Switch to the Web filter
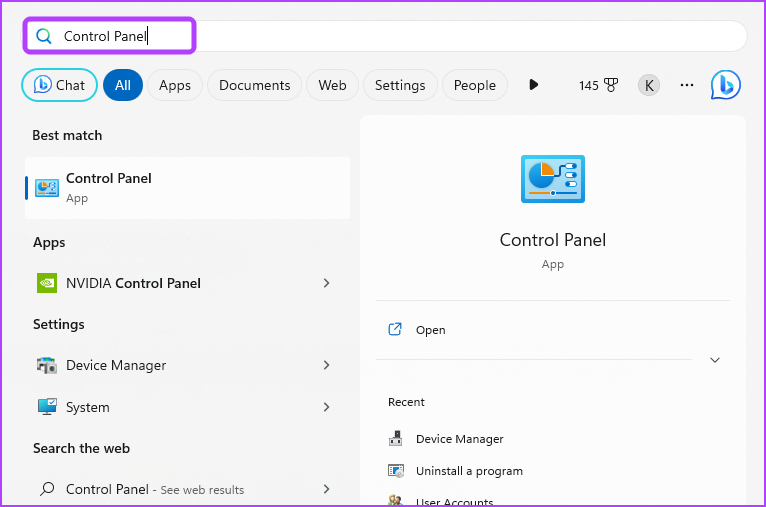The image size is (766, 507). [x=332, y=85]
